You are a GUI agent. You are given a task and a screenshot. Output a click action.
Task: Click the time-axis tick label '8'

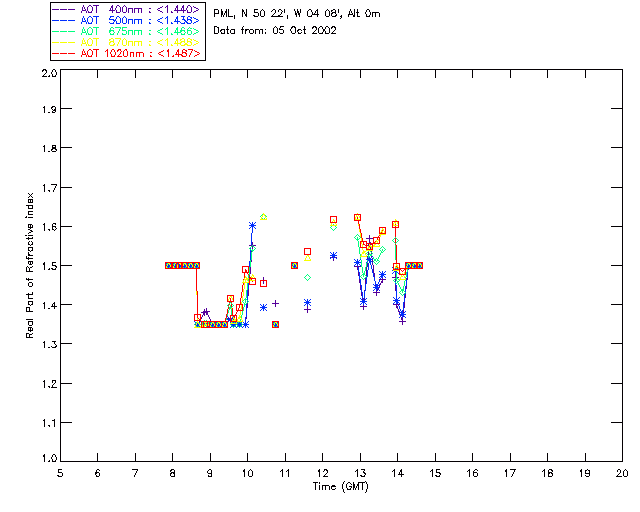pyautogui.click(x=172, y=473)
